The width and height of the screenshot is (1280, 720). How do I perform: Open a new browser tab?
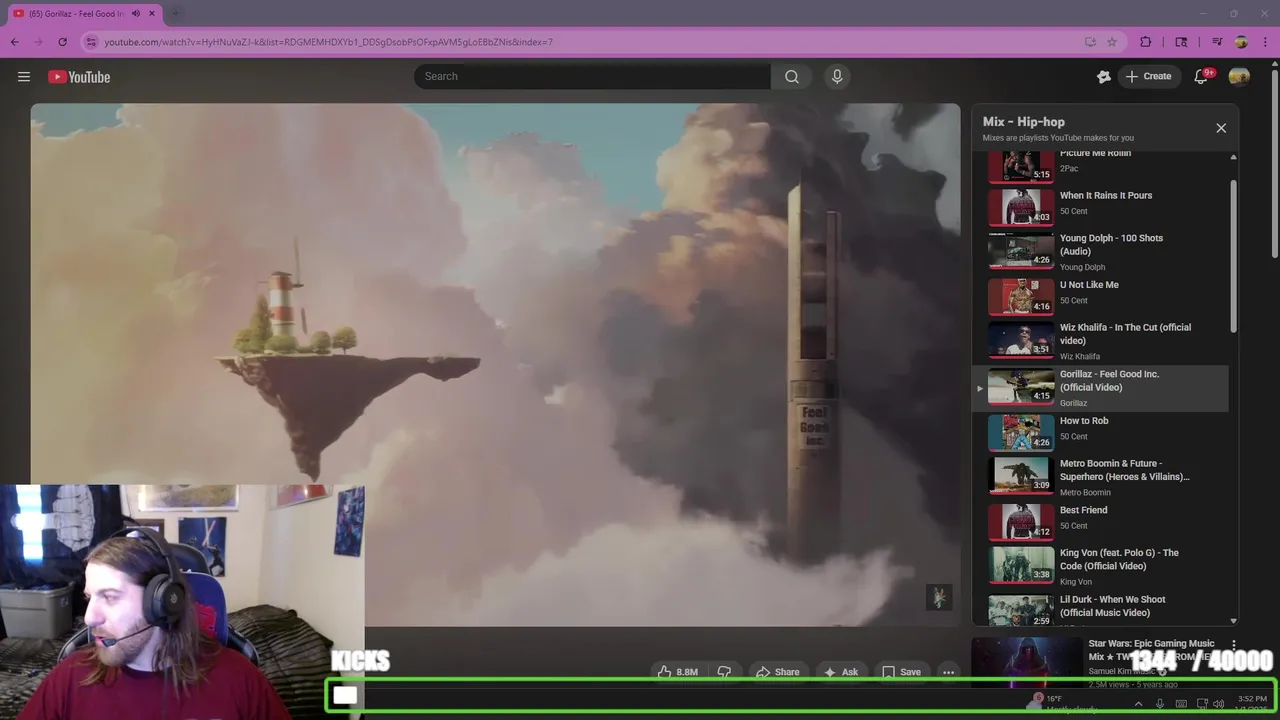tap(175, 14)
